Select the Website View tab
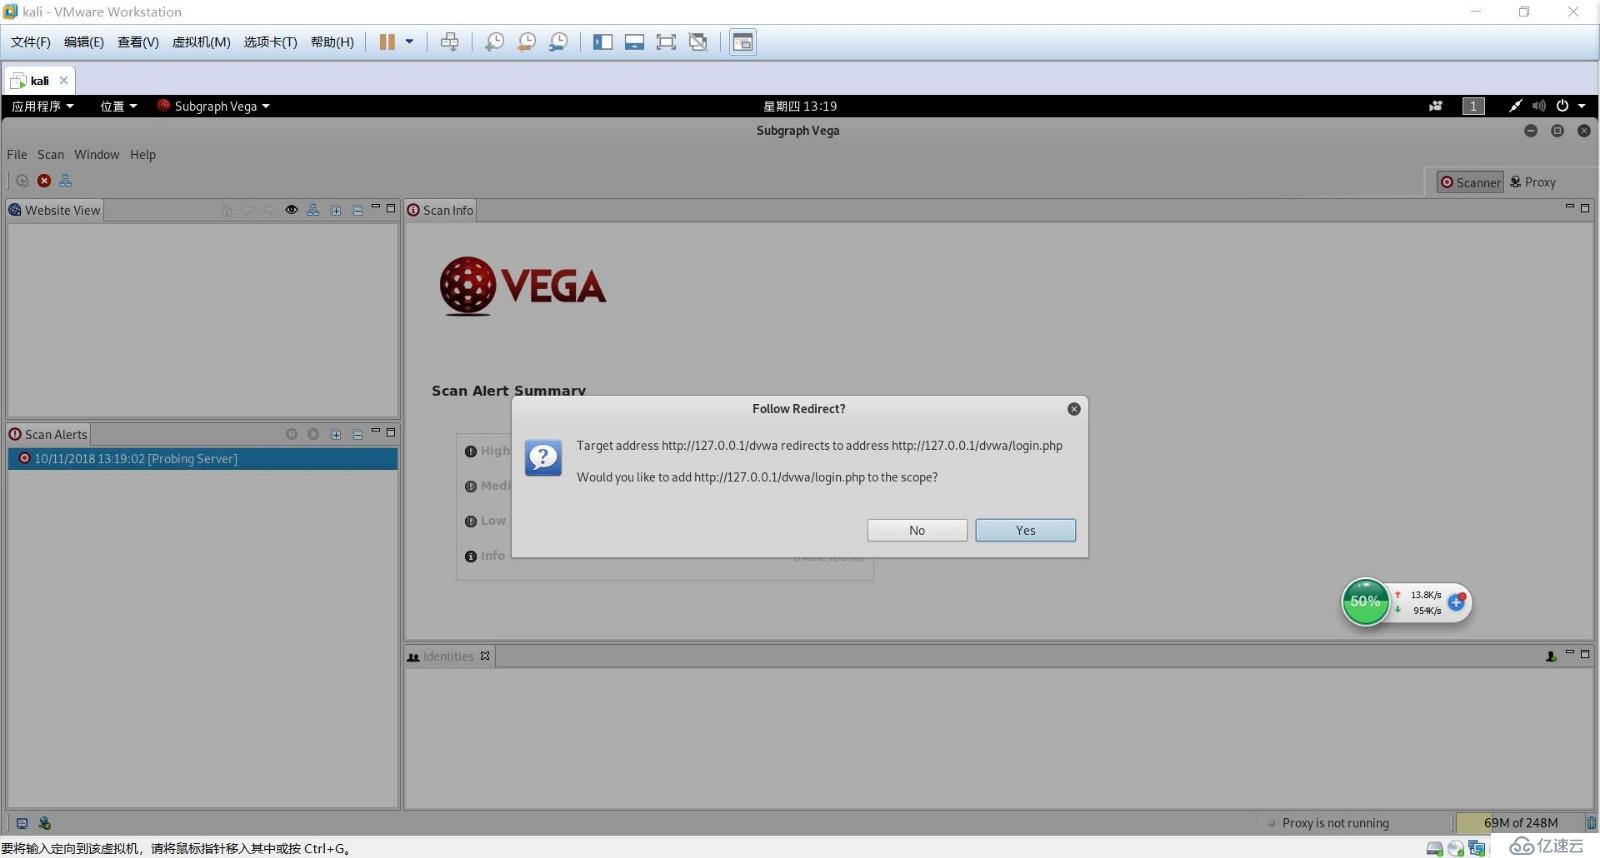 pos(55,210)
